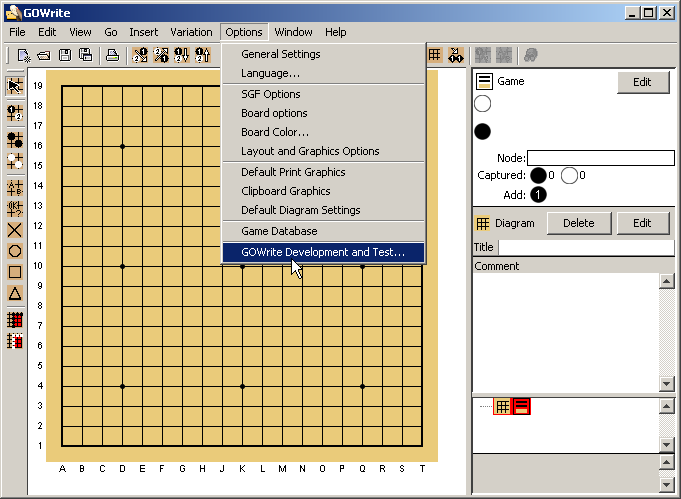Click the Save floppy disk icon
The height and width of the screenshot is (499, 681).
pyautogui.click(x=65, y=55)
